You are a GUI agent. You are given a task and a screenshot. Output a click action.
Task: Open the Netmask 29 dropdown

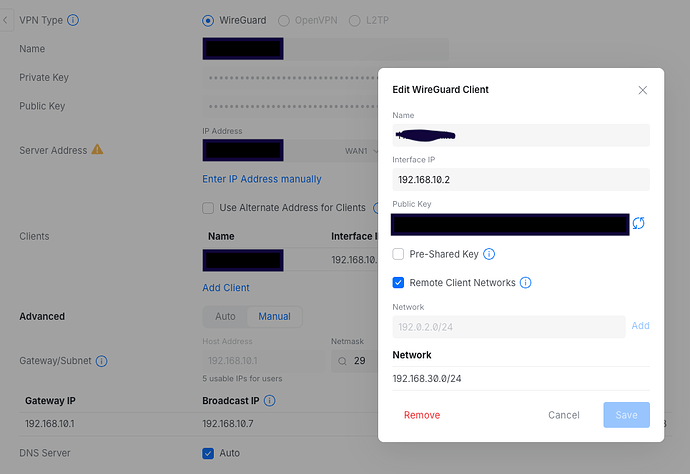pyautogui.click(x=354, y=360)
